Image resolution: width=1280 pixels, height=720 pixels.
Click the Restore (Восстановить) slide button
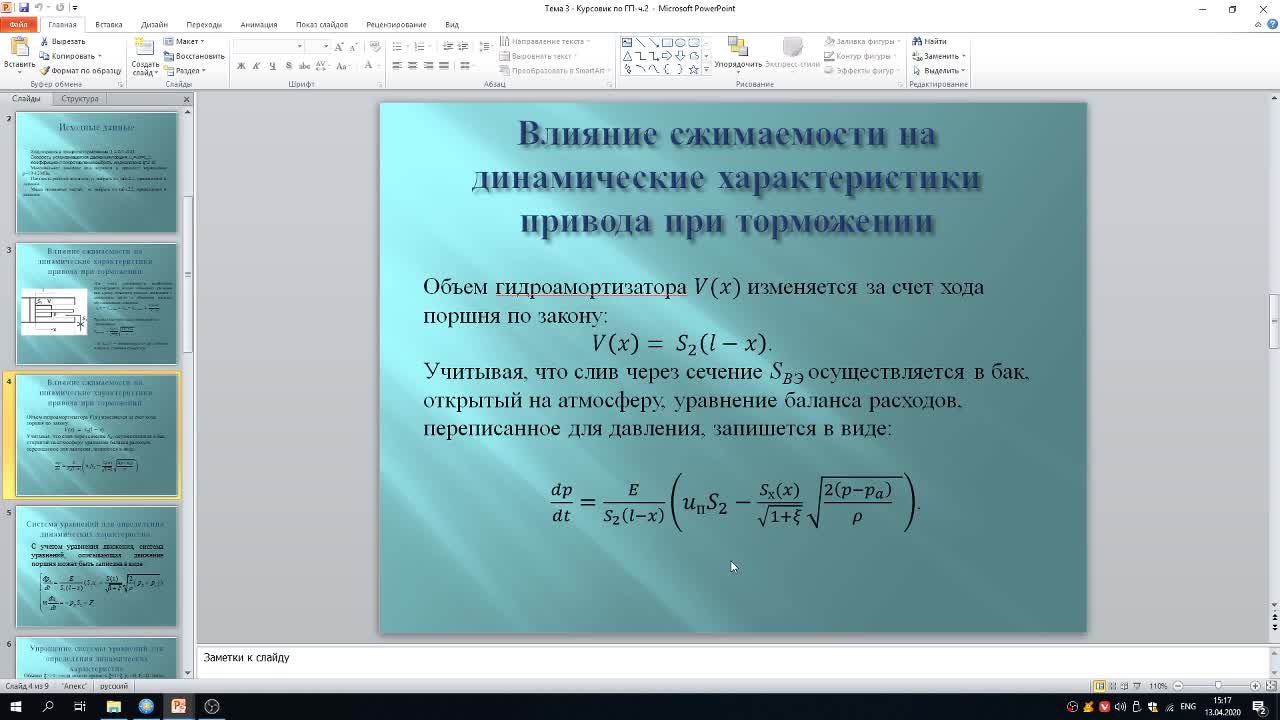point(194,56)
